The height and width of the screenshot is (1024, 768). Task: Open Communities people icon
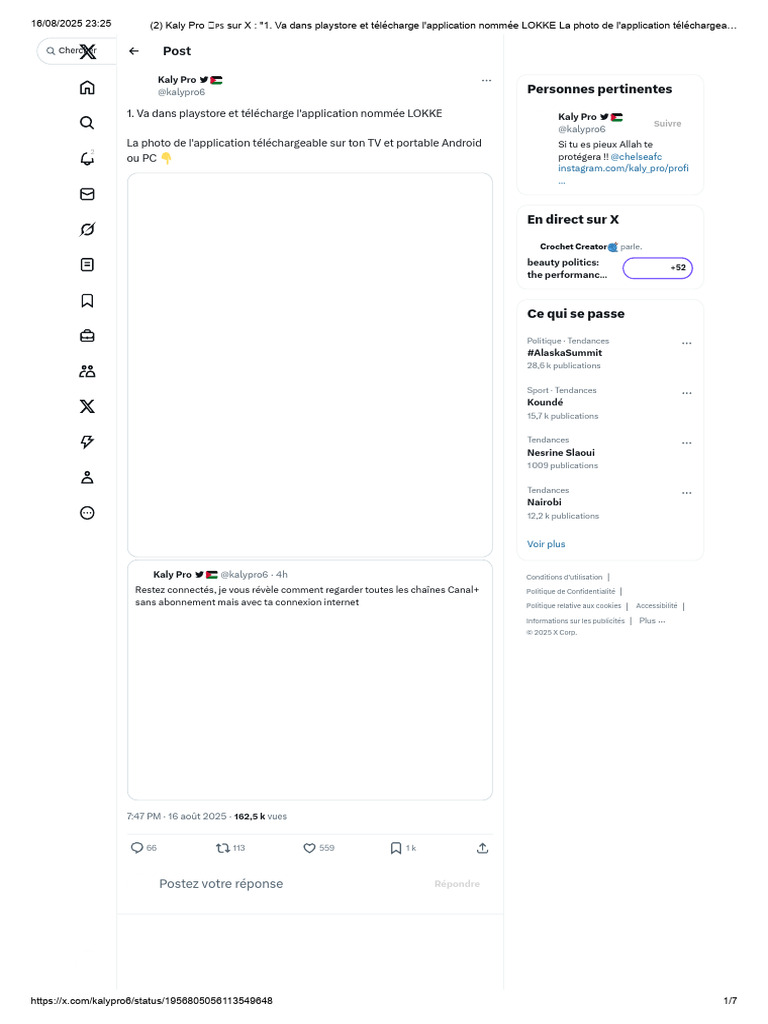click(x=87, y=371)
